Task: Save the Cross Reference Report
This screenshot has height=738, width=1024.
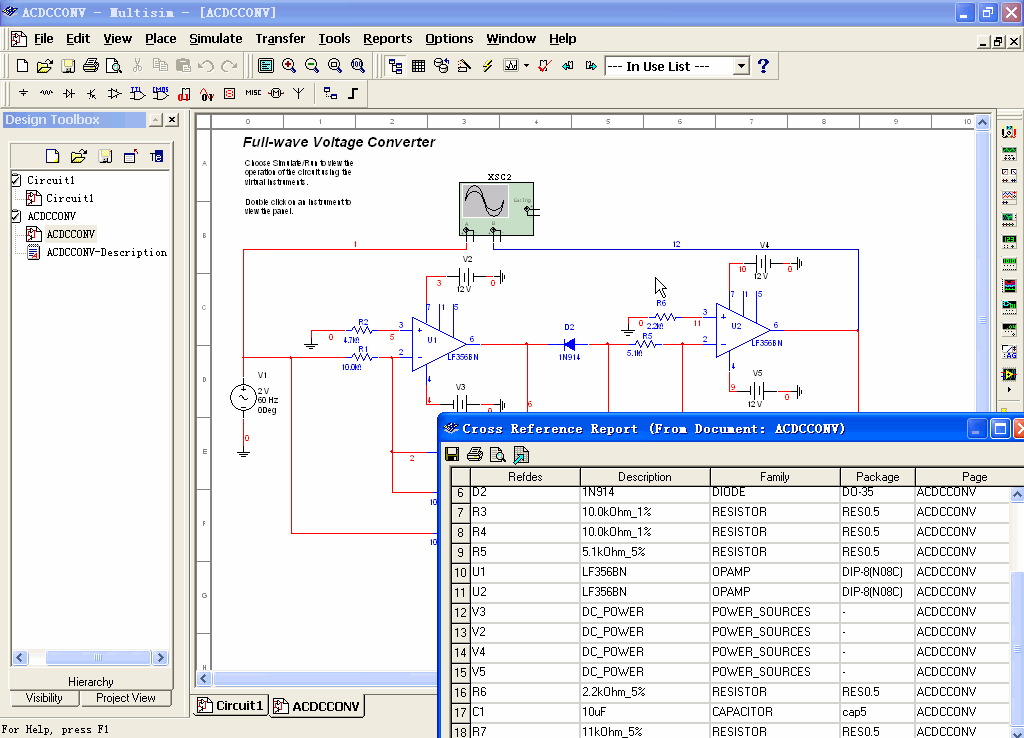Action: 452,455
